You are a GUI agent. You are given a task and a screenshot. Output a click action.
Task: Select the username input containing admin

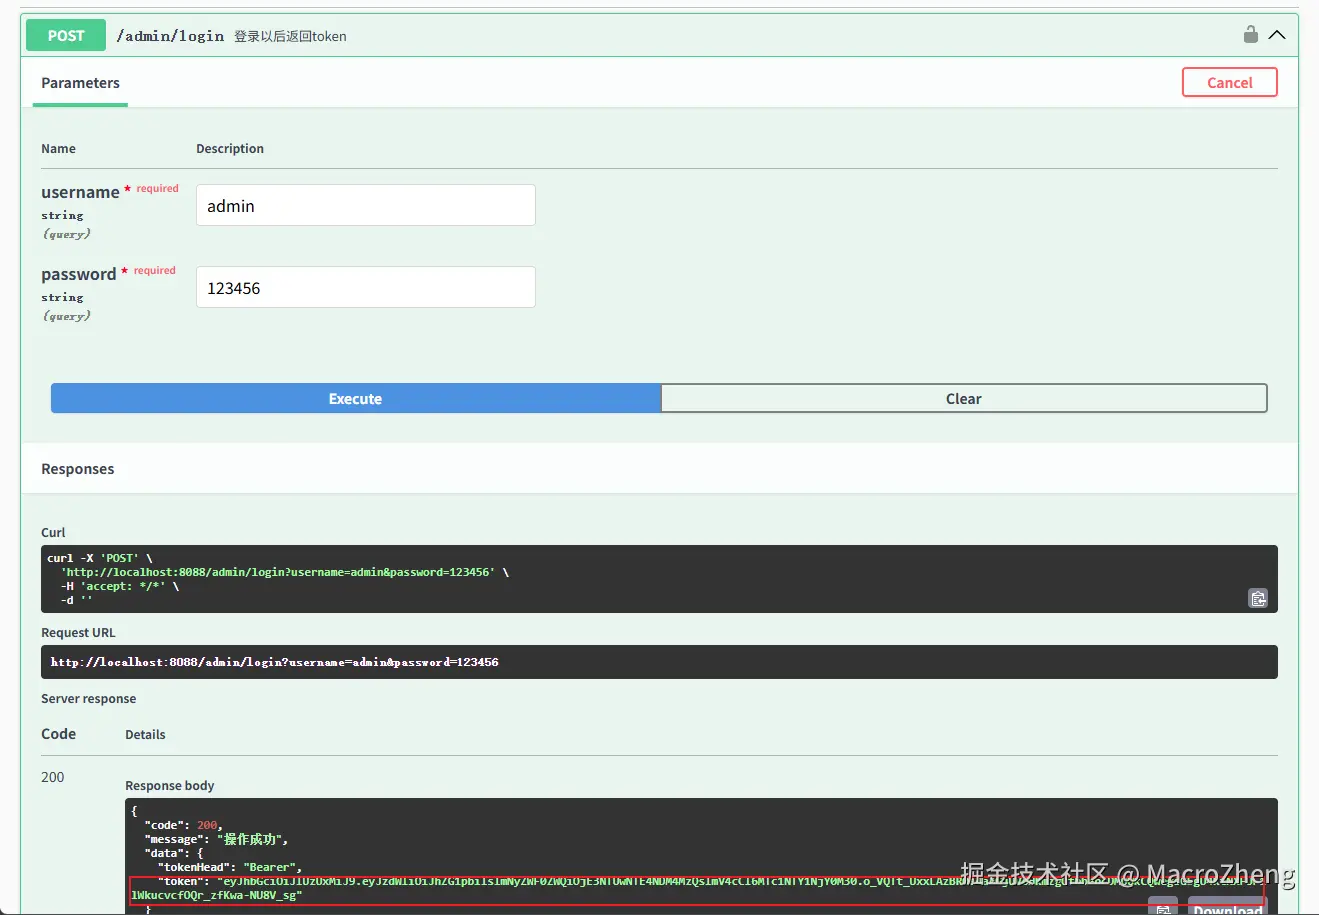click(x=364, y=205)
